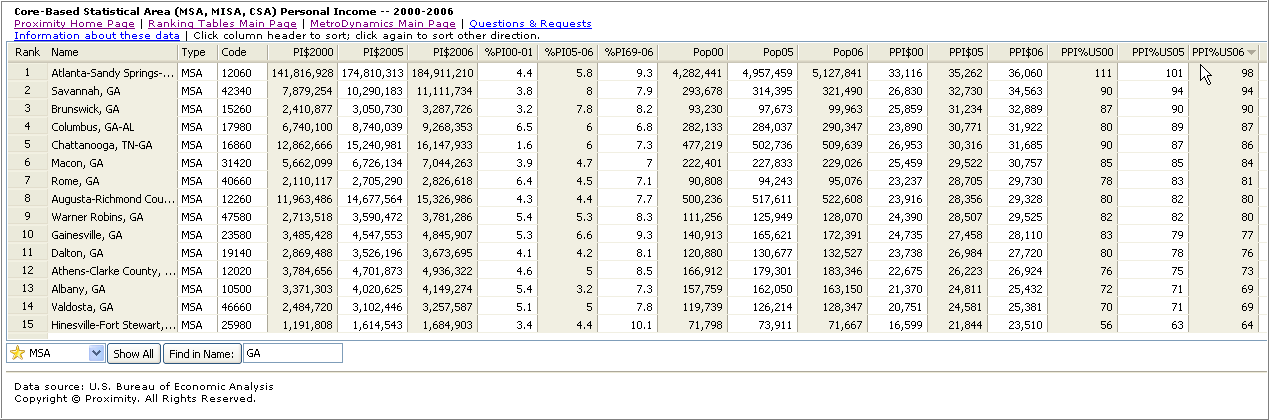
Task: Click the sort arrow on PPI%US06 header
Action: 1251,52
